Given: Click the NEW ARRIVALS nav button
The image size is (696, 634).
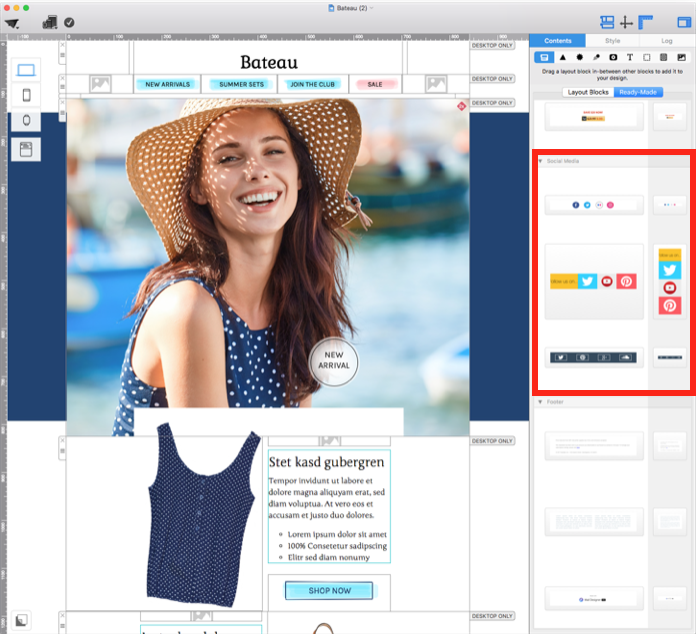Looking at the screenshot, I should point(167,84).
